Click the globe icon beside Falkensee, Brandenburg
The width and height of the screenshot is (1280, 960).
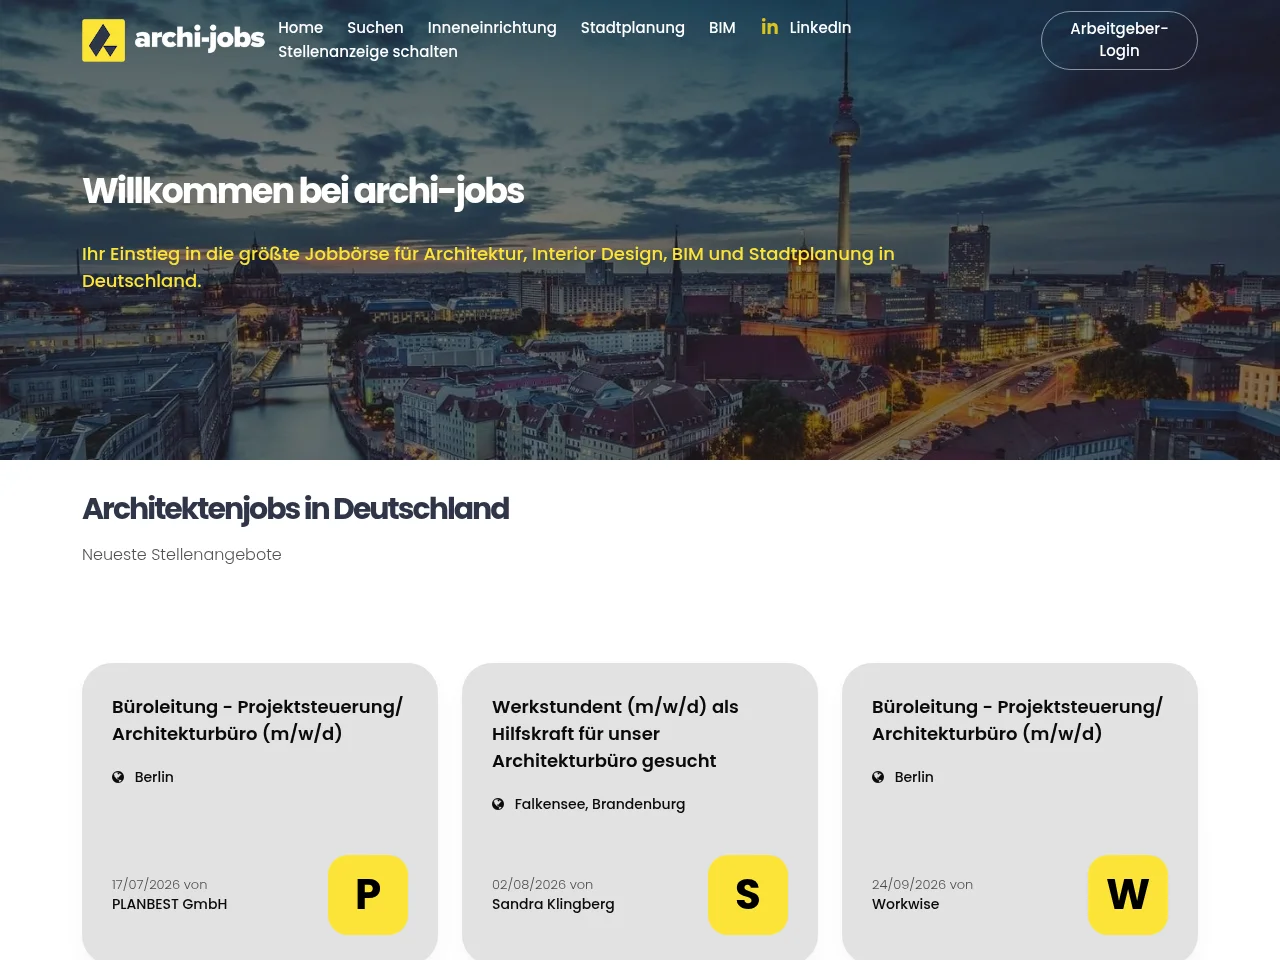click(498, 804)
